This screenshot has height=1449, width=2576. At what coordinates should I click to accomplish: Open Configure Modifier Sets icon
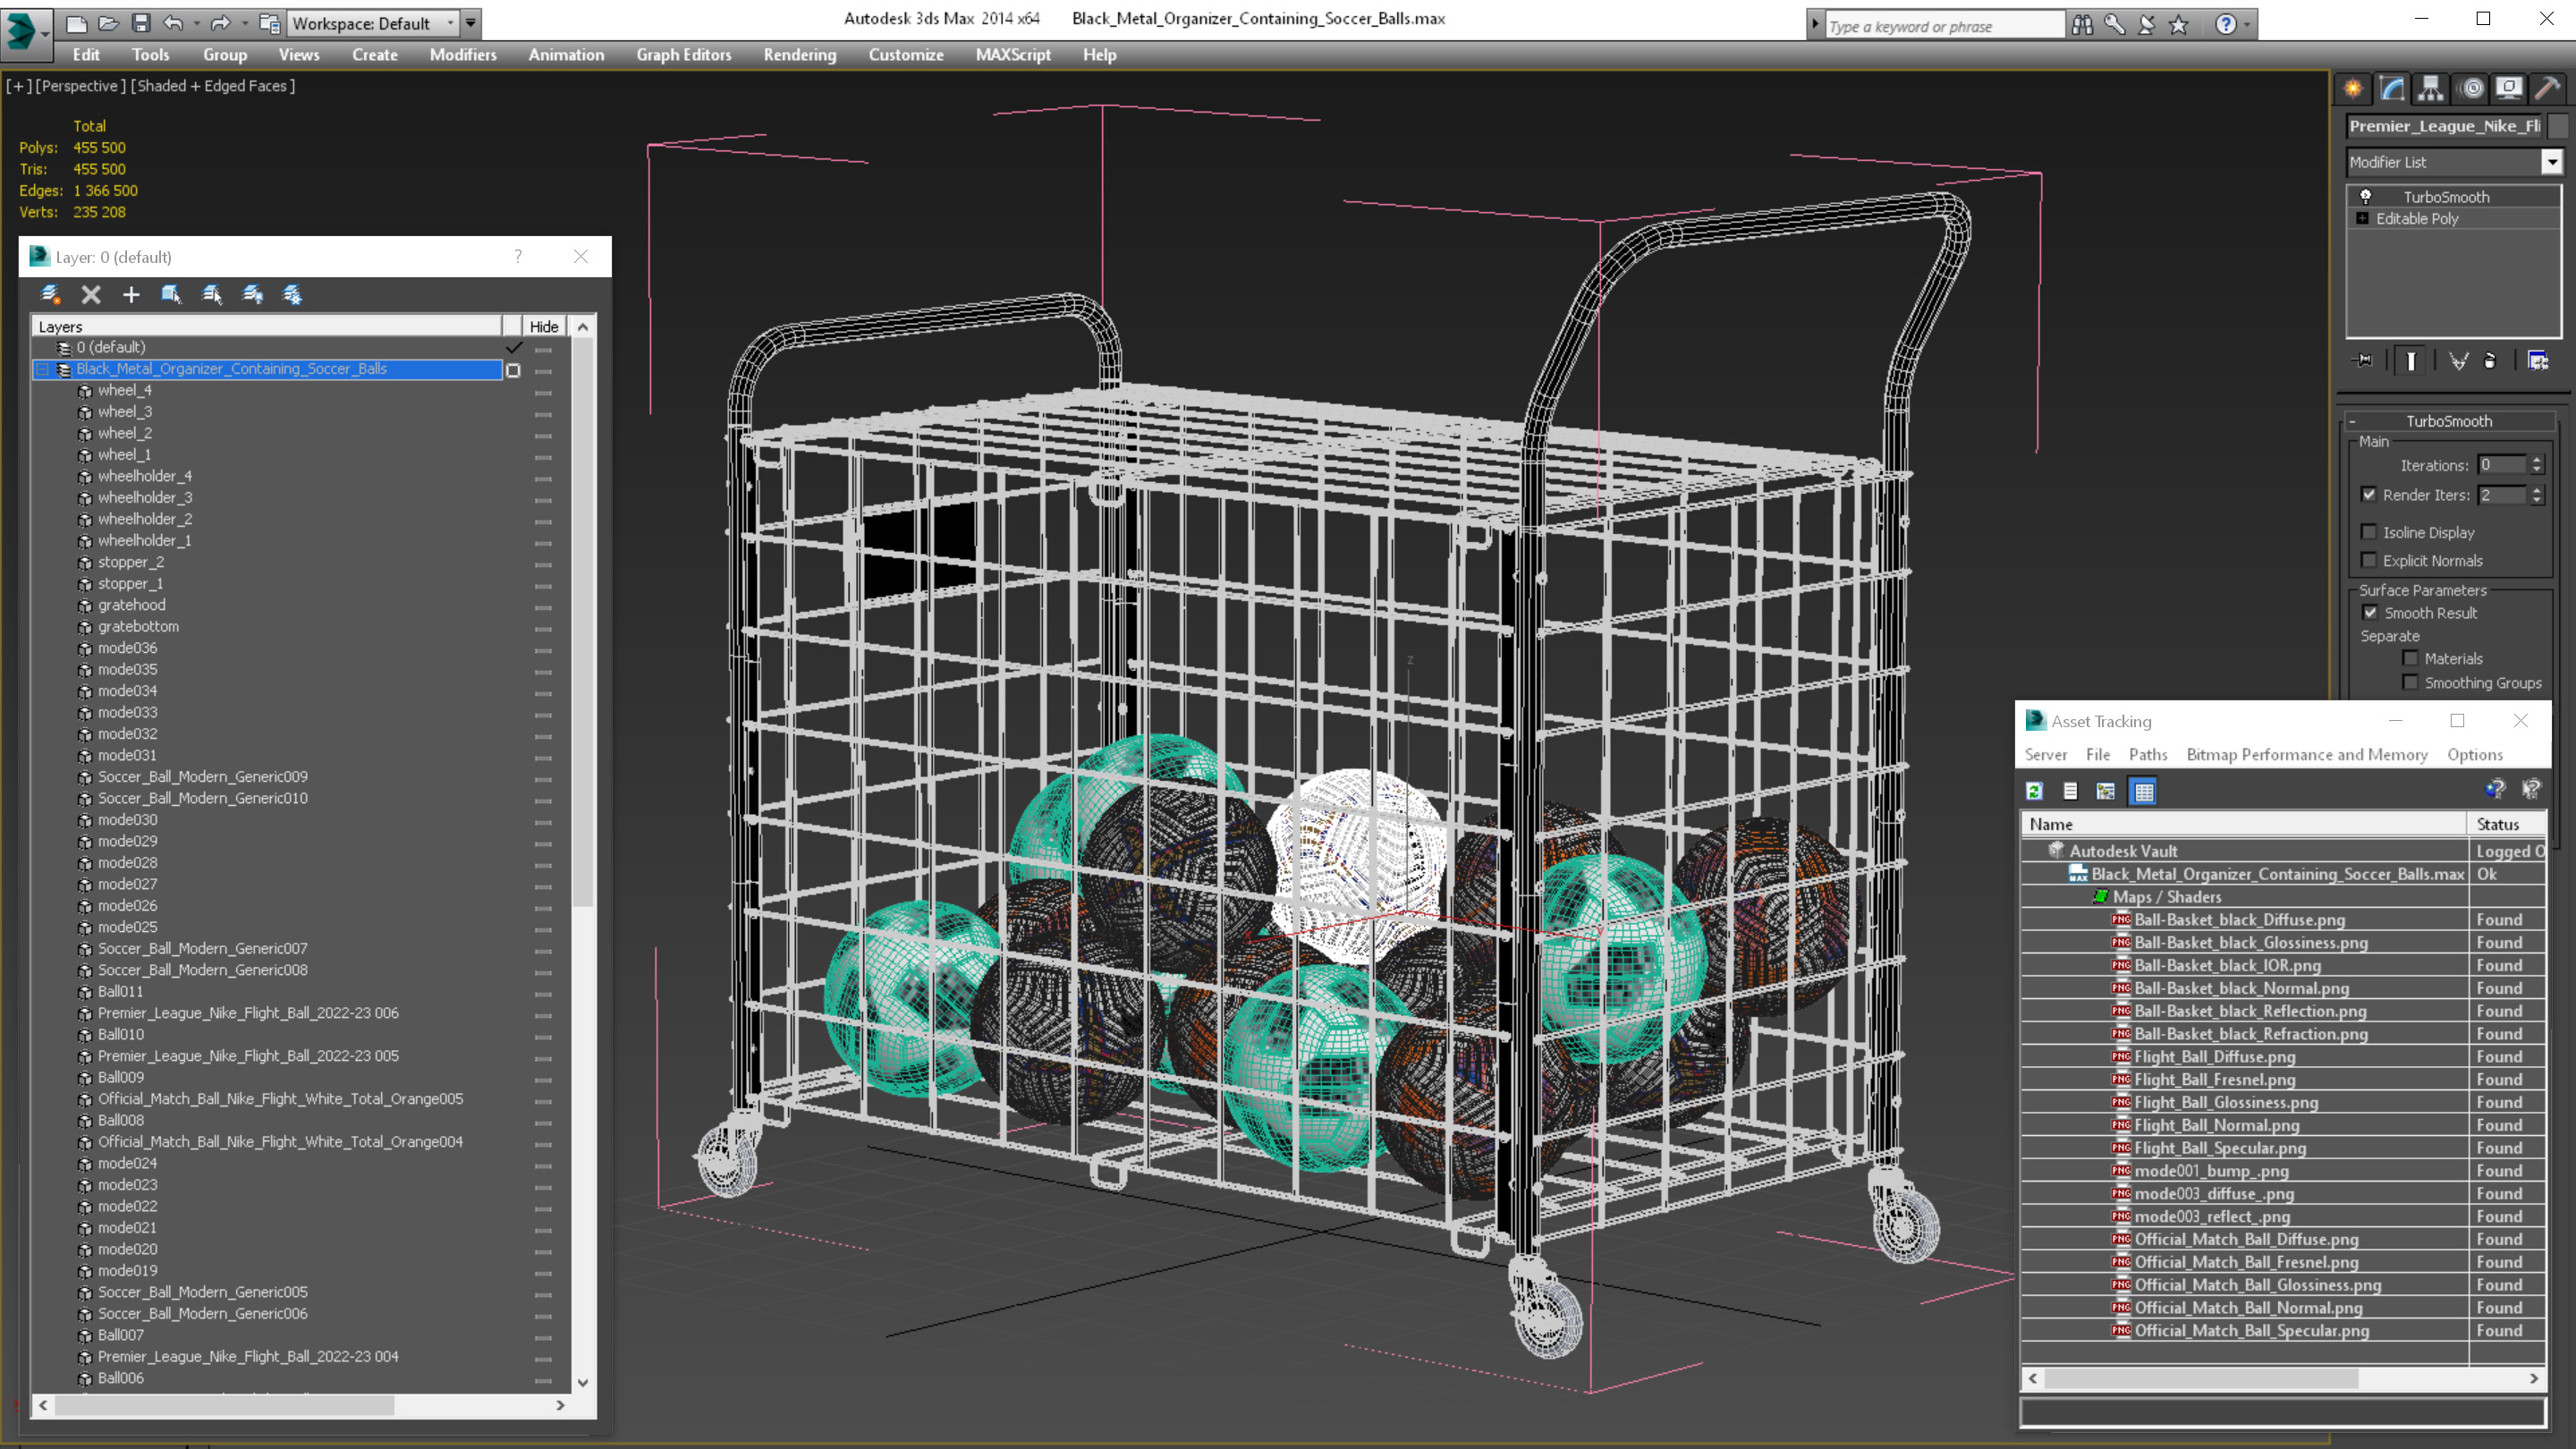(2538, 361)
